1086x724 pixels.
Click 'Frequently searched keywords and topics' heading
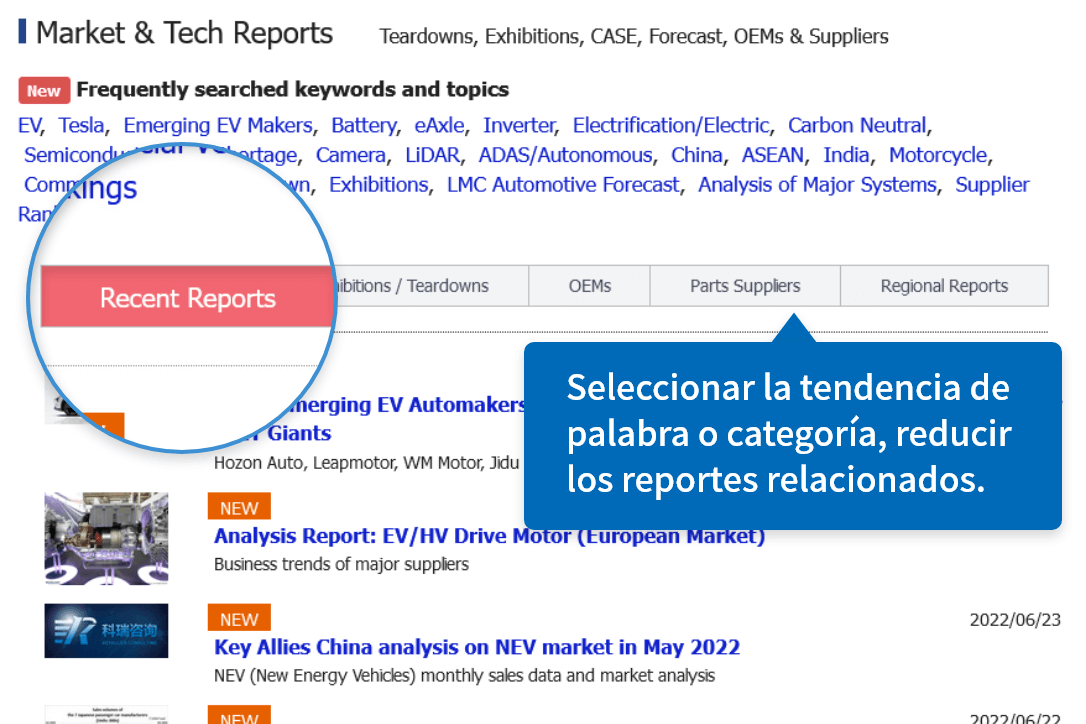pyautogui.click(x=292, y=89)
